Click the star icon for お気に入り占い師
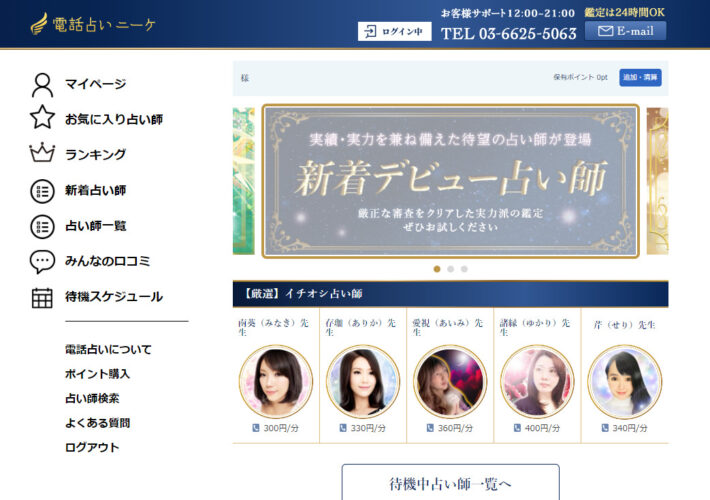710x500 pixels. click(42, 117)
